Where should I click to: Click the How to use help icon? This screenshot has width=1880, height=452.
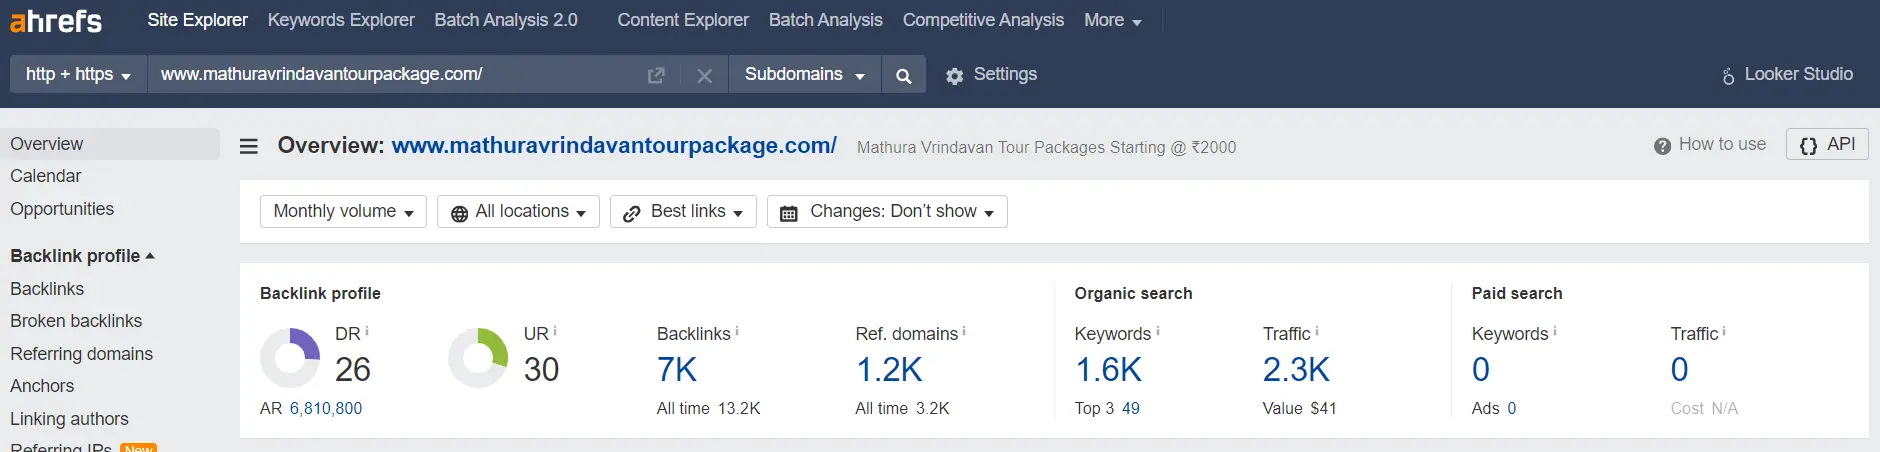(x=1662, y=146)
